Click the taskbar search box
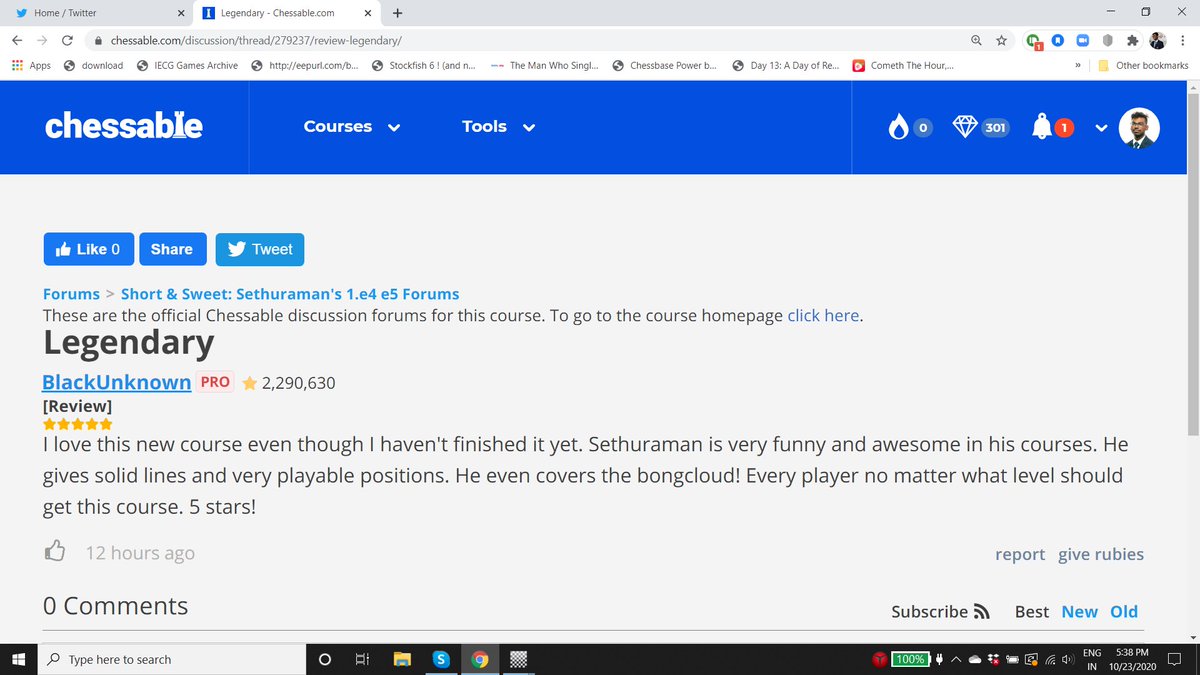Image resolution: width=1200 pixels, height=675 pixels. click(x=171, y=659)
